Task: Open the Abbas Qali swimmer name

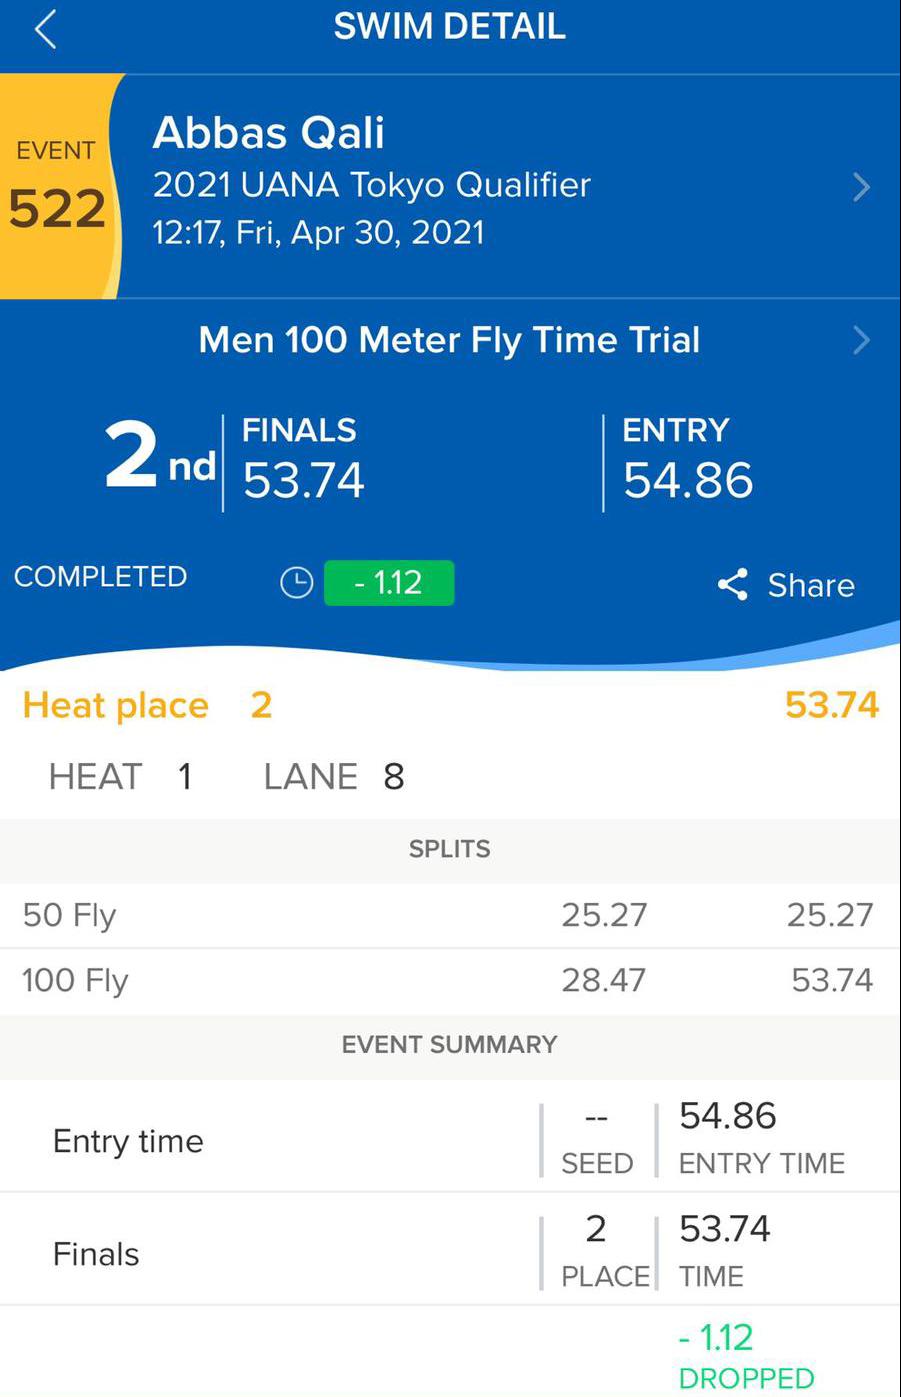Action: pyautogui.click(x=269, y=132)
